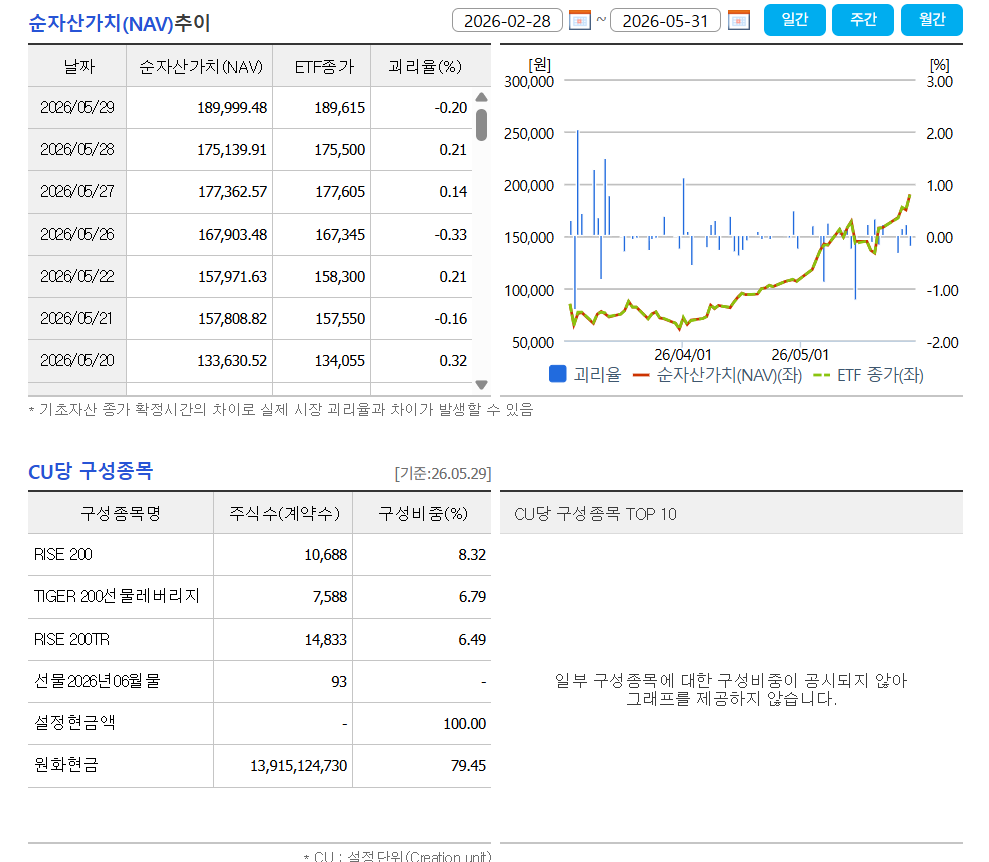The width and height of the screenshot is (989, 862).
Task: Click the 순자산가치(NAV)추이 section title
Action: coord(119,23)
